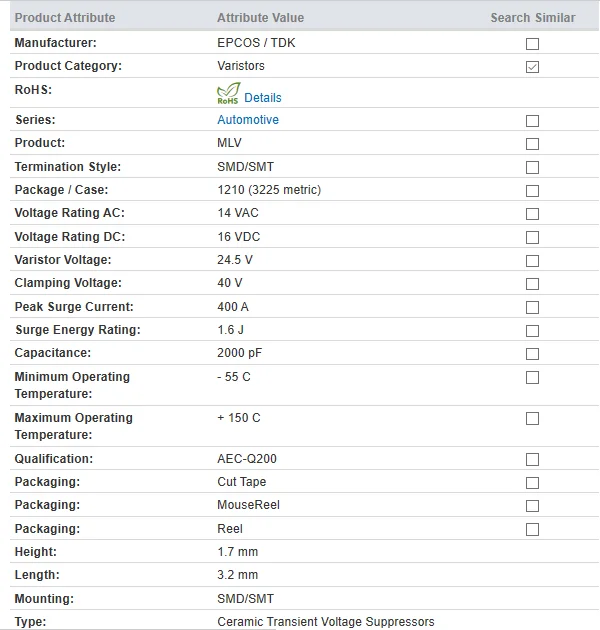Click the 1.6 J energy rating value

pos(231,329)
